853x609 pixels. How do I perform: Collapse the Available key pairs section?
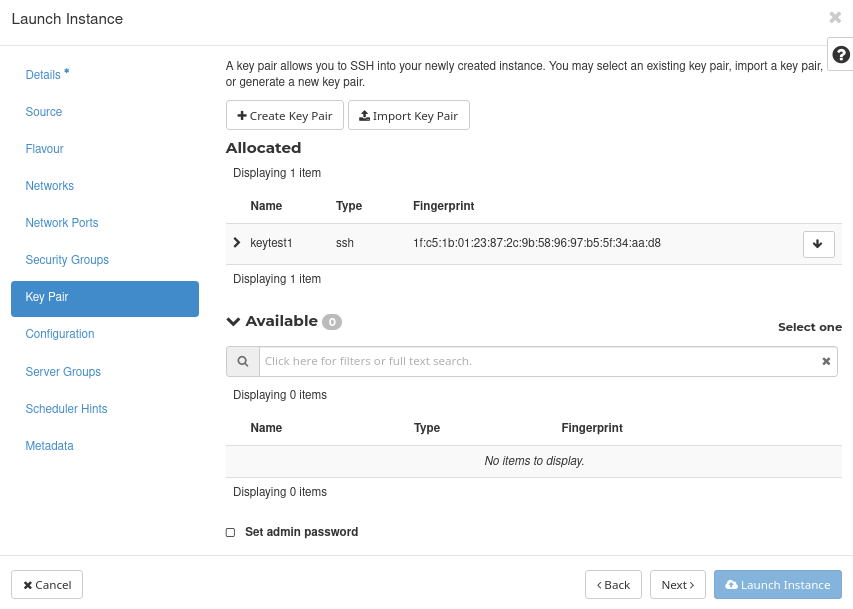coord(232,321)
